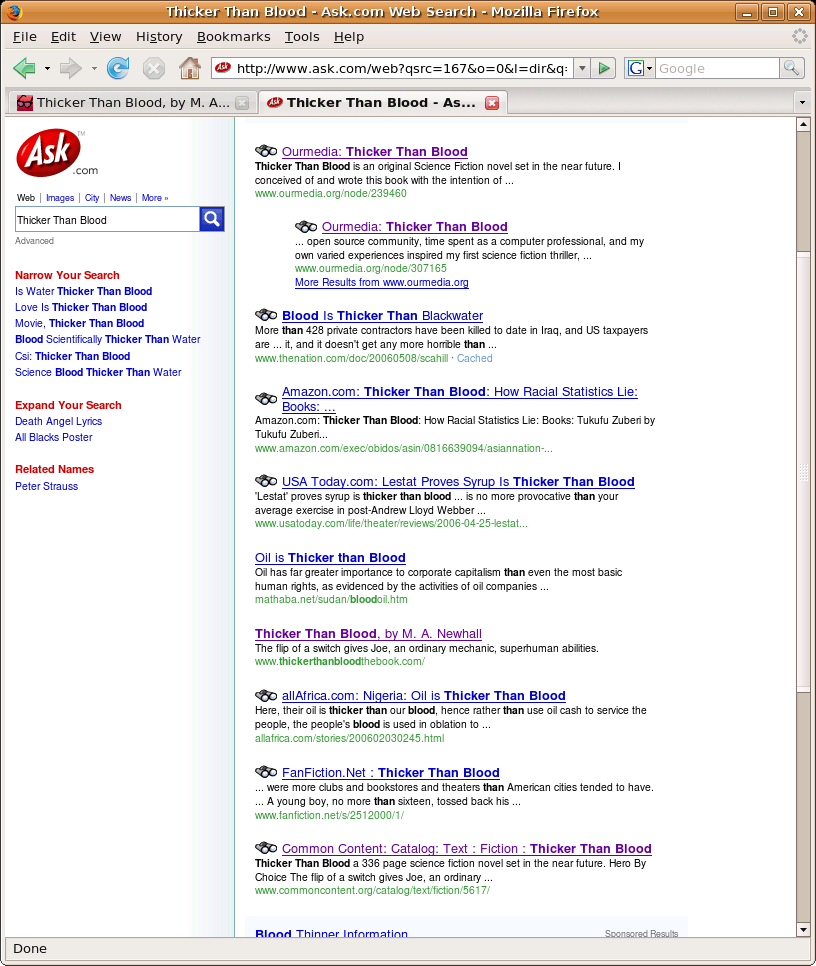Click the Stop loading button
The width and height of the screenshot is (816, 966).
pos(153,68)
